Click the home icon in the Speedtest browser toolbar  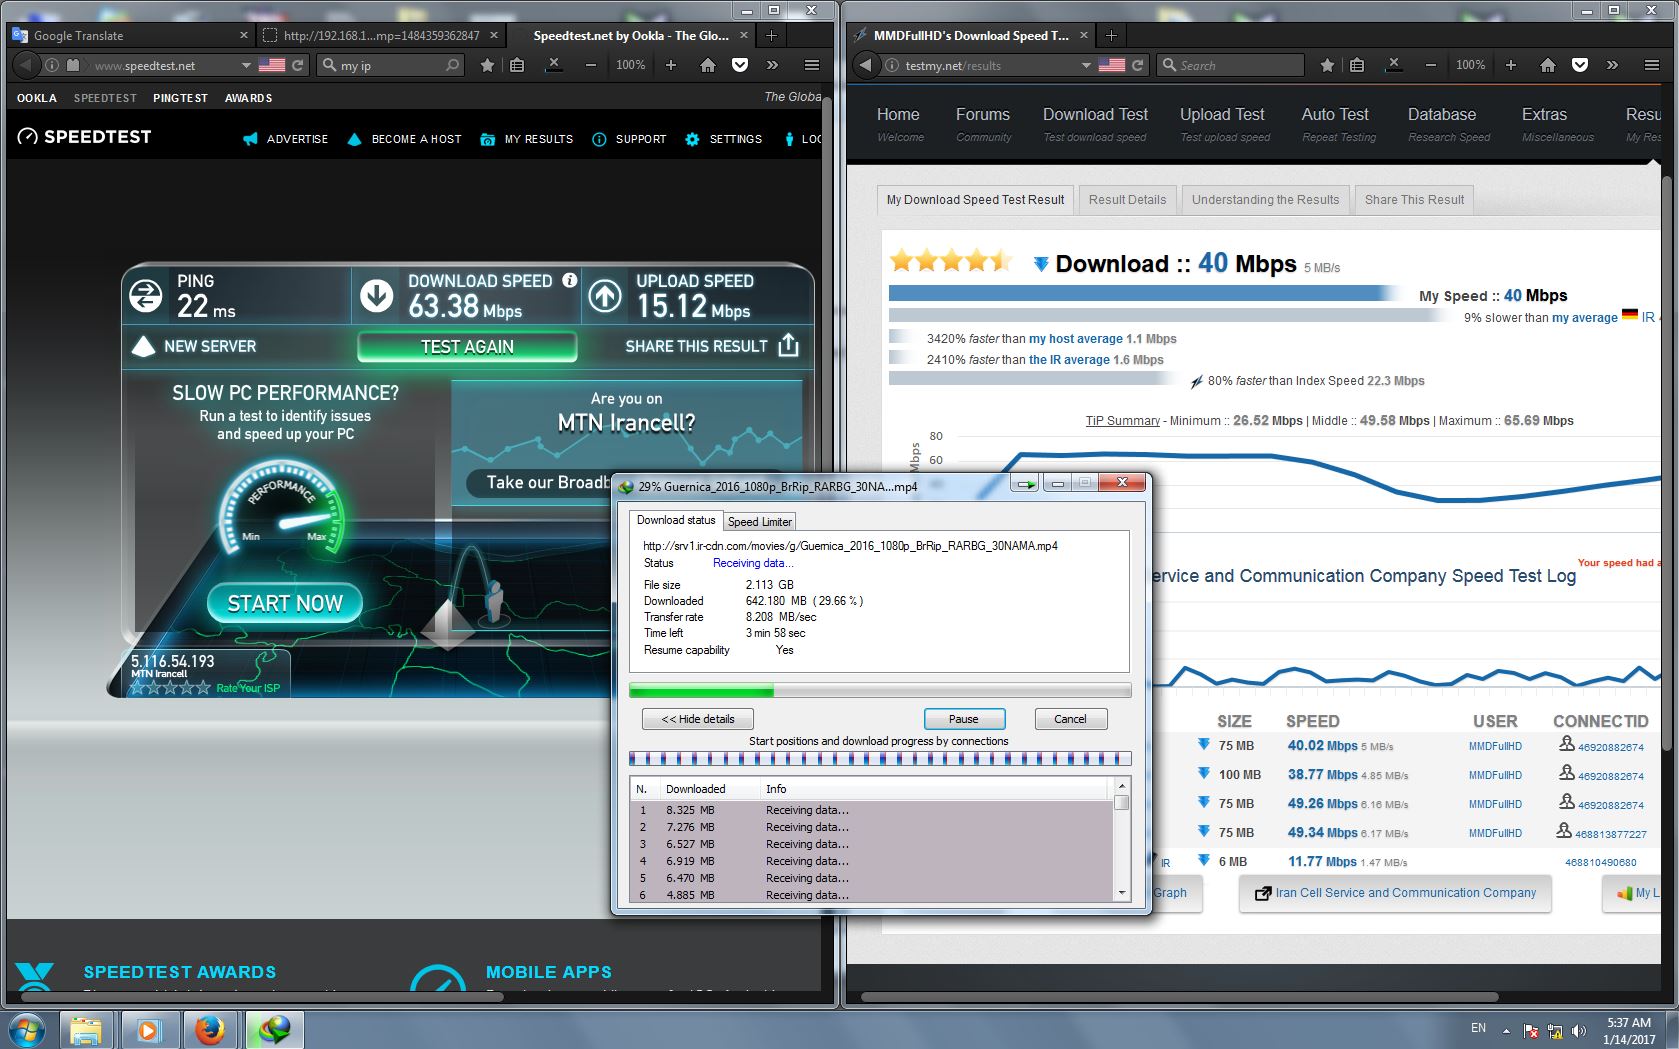pos(708,65)
